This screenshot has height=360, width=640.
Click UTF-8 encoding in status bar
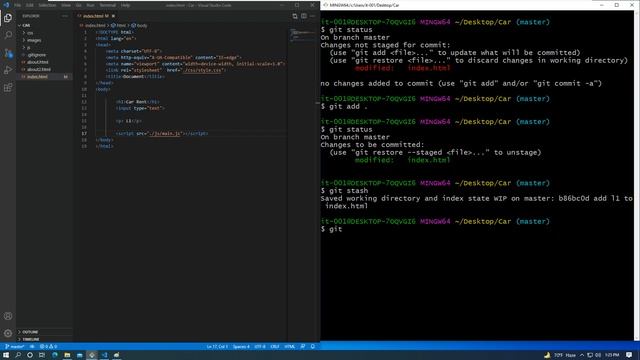pos(260,347)
